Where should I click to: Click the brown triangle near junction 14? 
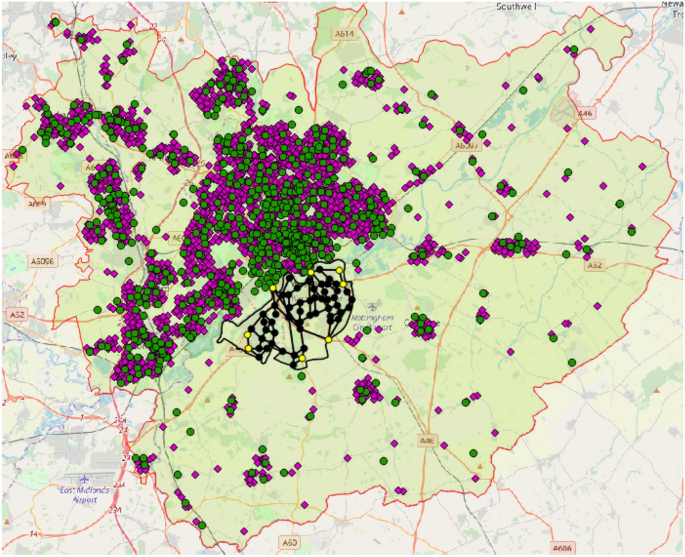[x=7, y=521]
